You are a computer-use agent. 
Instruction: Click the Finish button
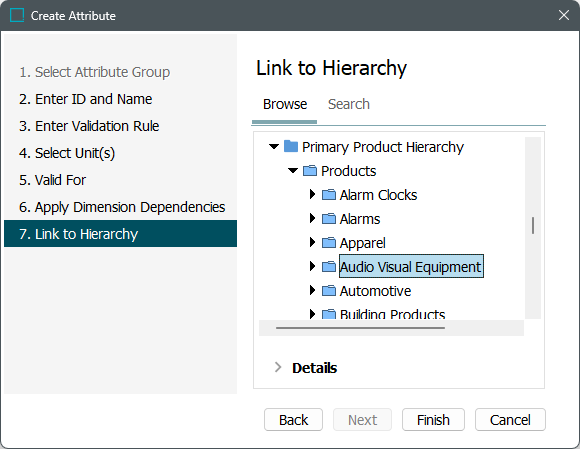pos(433,420)
